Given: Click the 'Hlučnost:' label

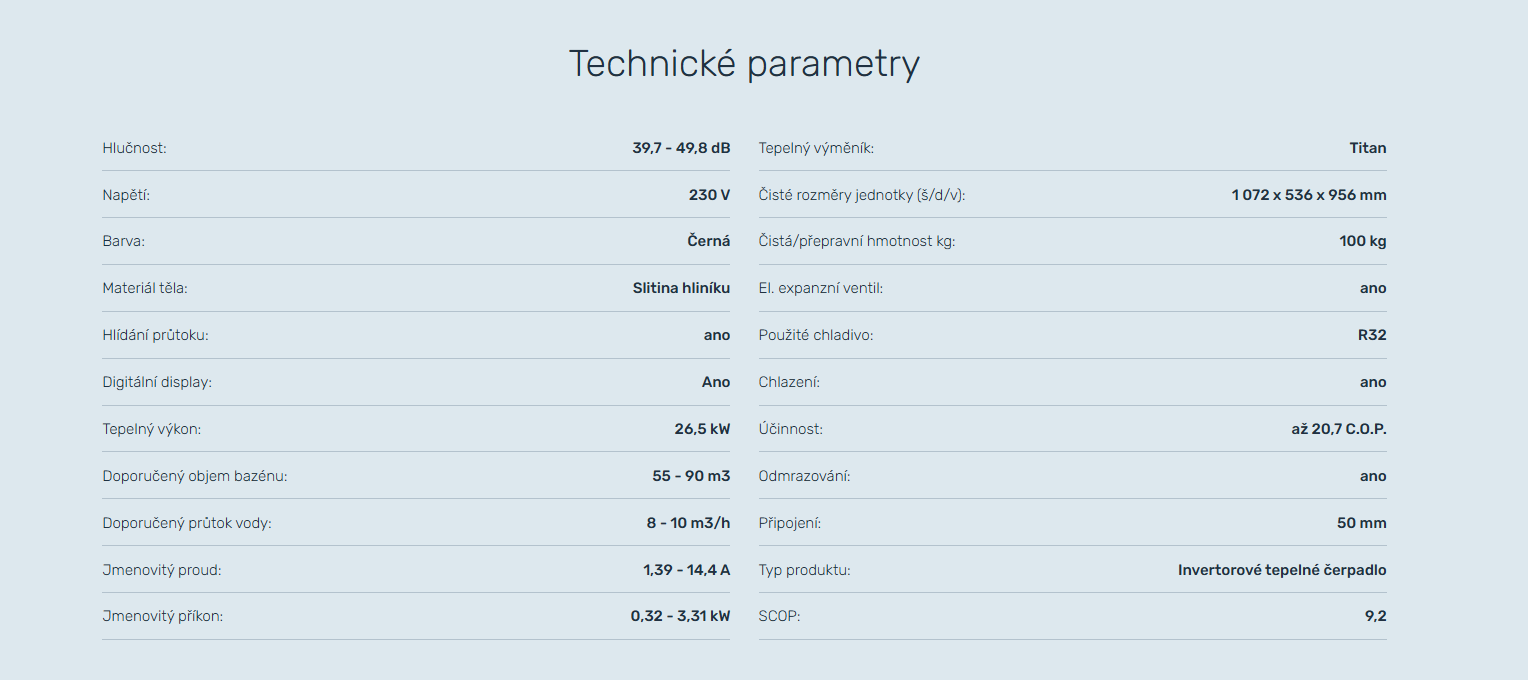Looking at the screenshot, I should click(134, 148).
